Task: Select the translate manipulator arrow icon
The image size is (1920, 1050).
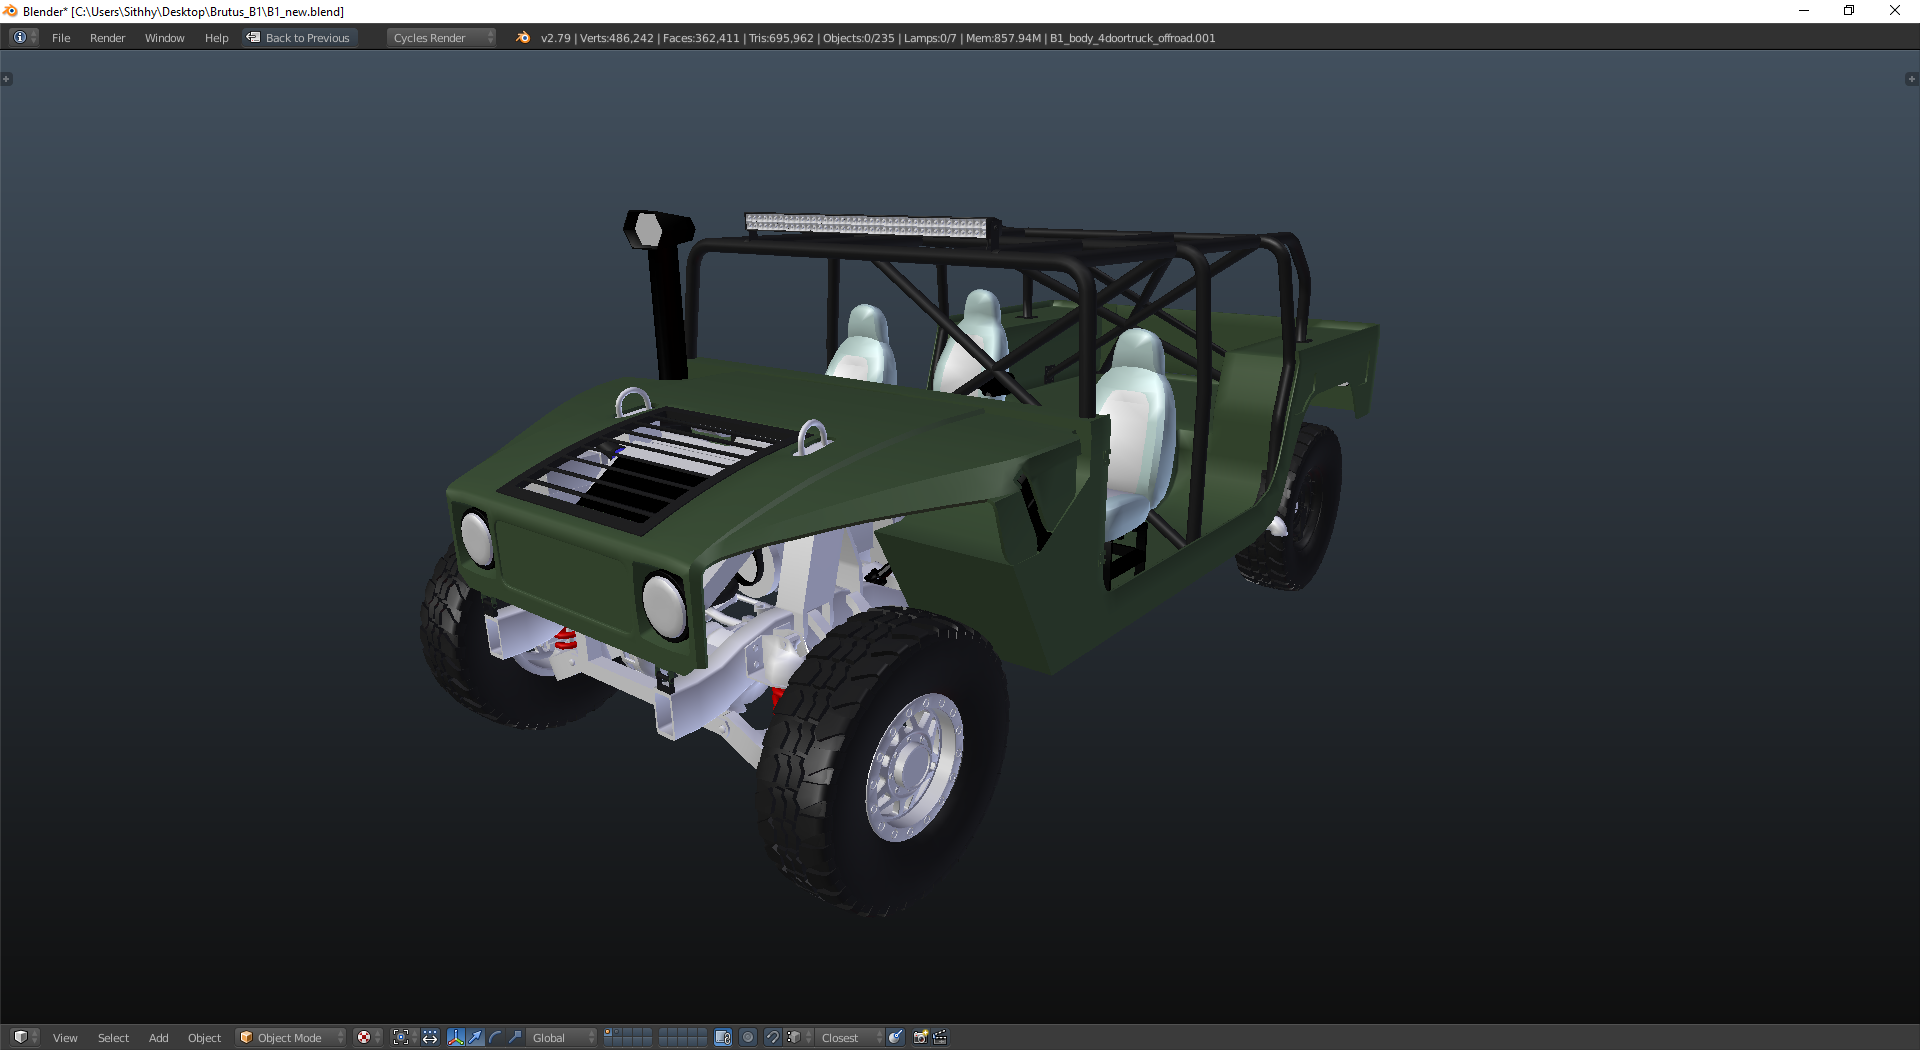Action: click(x=476, y=1037)
